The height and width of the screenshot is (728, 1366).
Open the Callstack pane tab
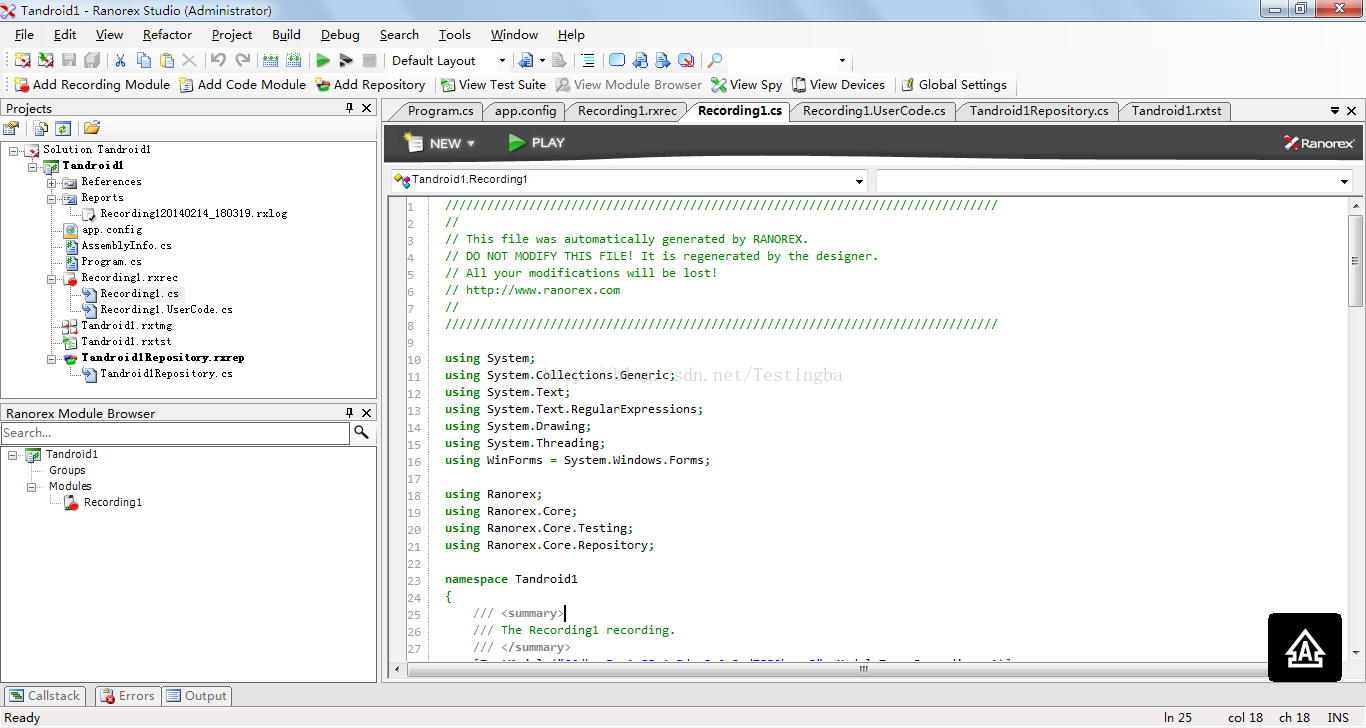pos(45,696)
